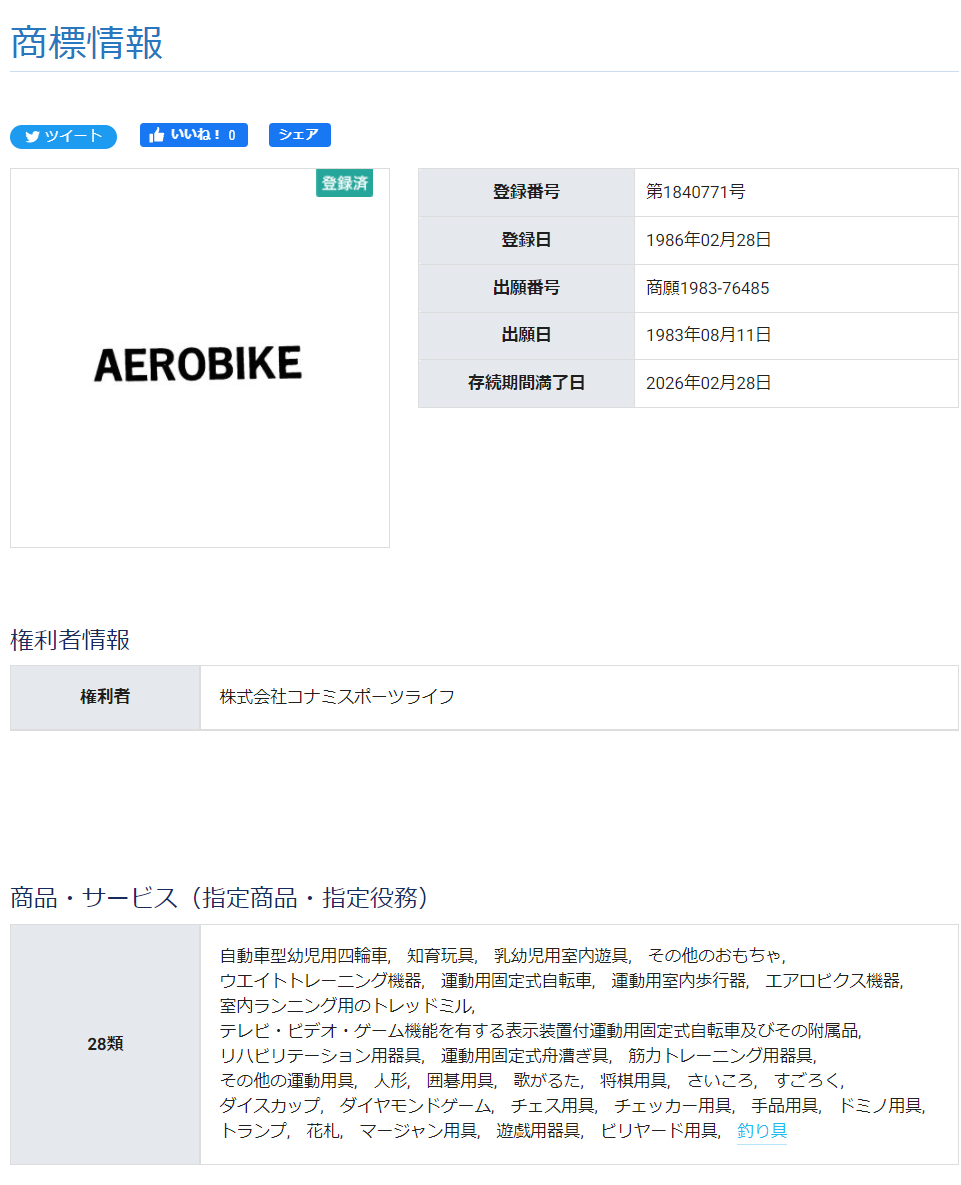Select registration date 1986年02月28日
This screenshot has height=1185, width=961.
708,240
